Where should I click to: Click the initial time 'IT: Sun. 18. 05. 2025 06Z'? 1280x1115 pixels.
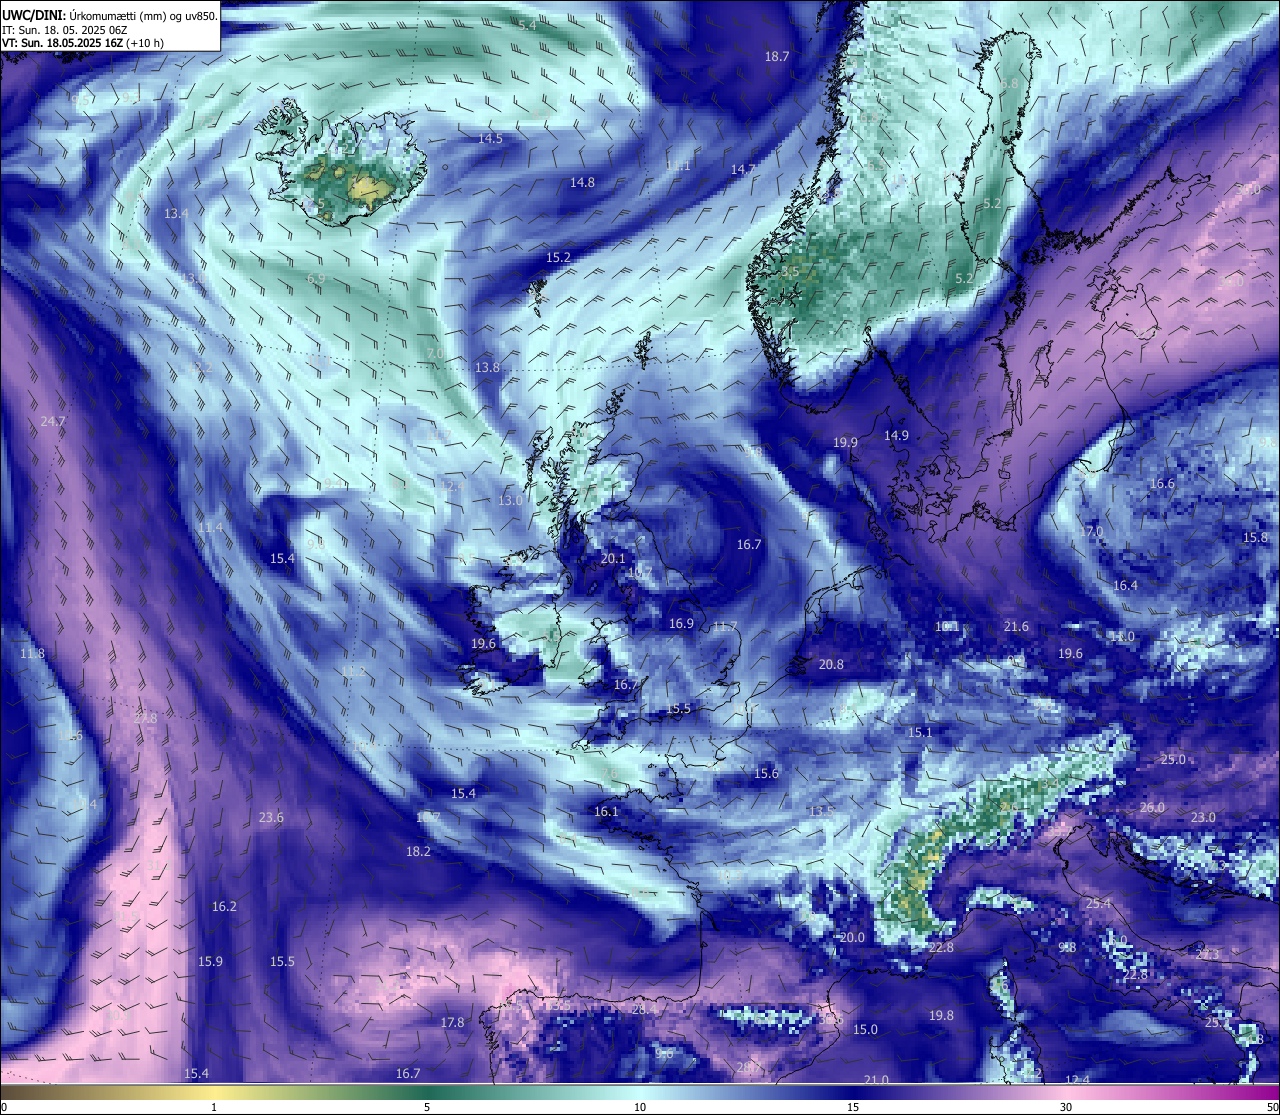64,30
